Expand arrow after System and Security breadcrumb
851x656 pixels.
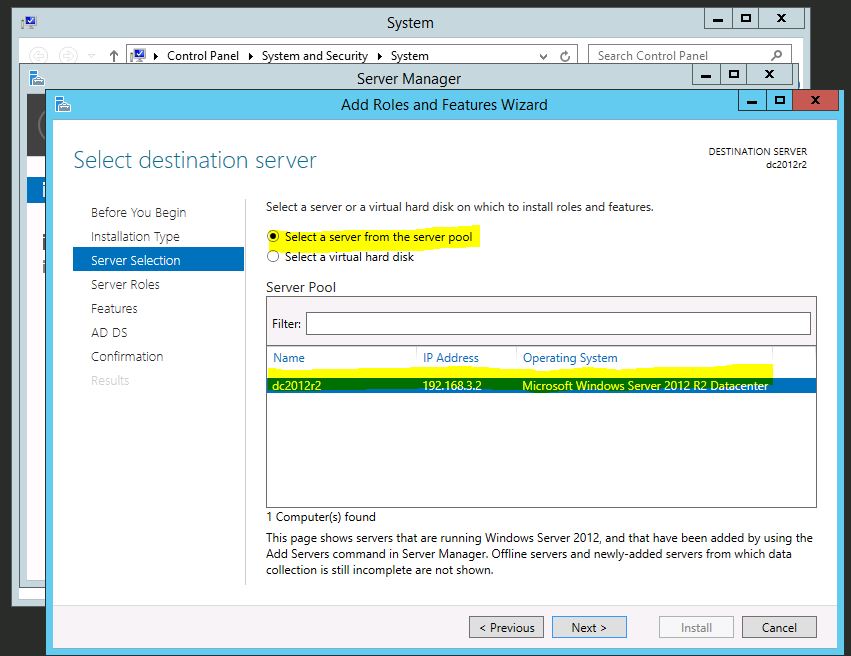point(379,56)
